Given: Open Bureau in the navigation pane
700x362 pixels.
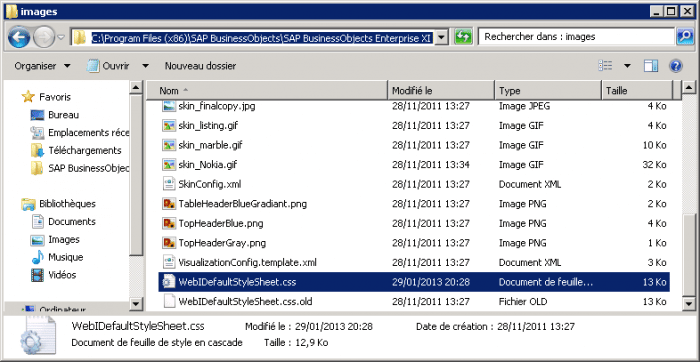Looking at the screenshot, I should point(63,115).
